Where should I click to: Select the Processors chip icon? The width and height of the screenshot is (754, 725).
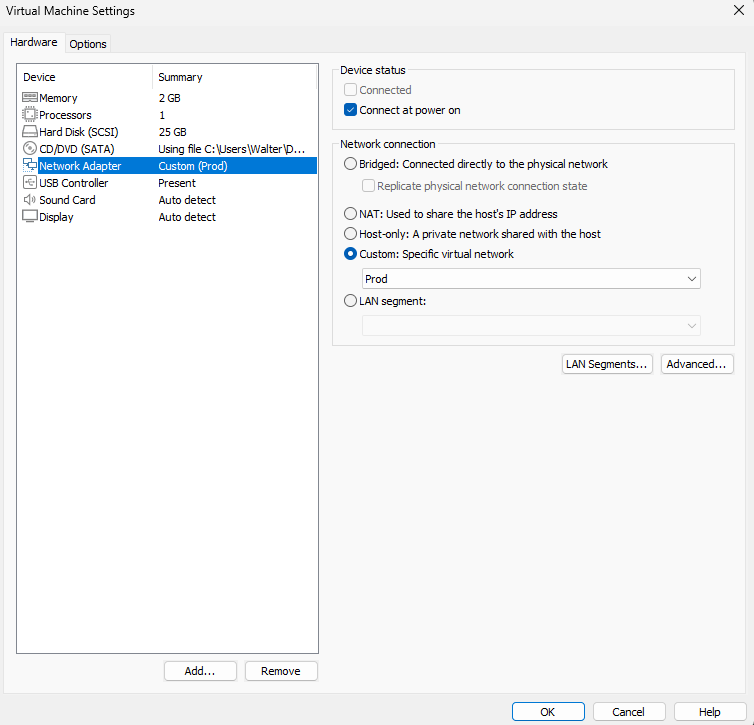coord(29,115)
